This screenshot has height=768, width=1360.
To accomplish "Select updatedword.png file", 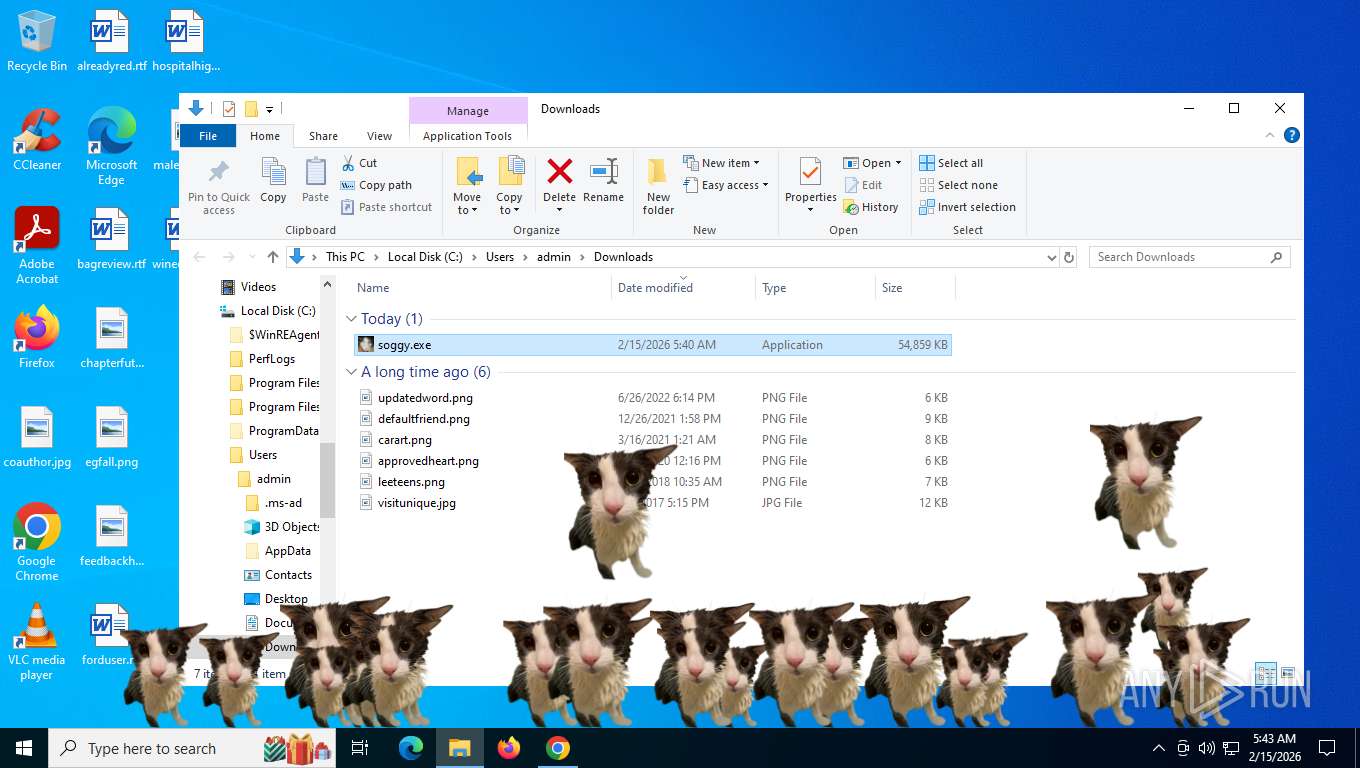I will click(653, 398).
